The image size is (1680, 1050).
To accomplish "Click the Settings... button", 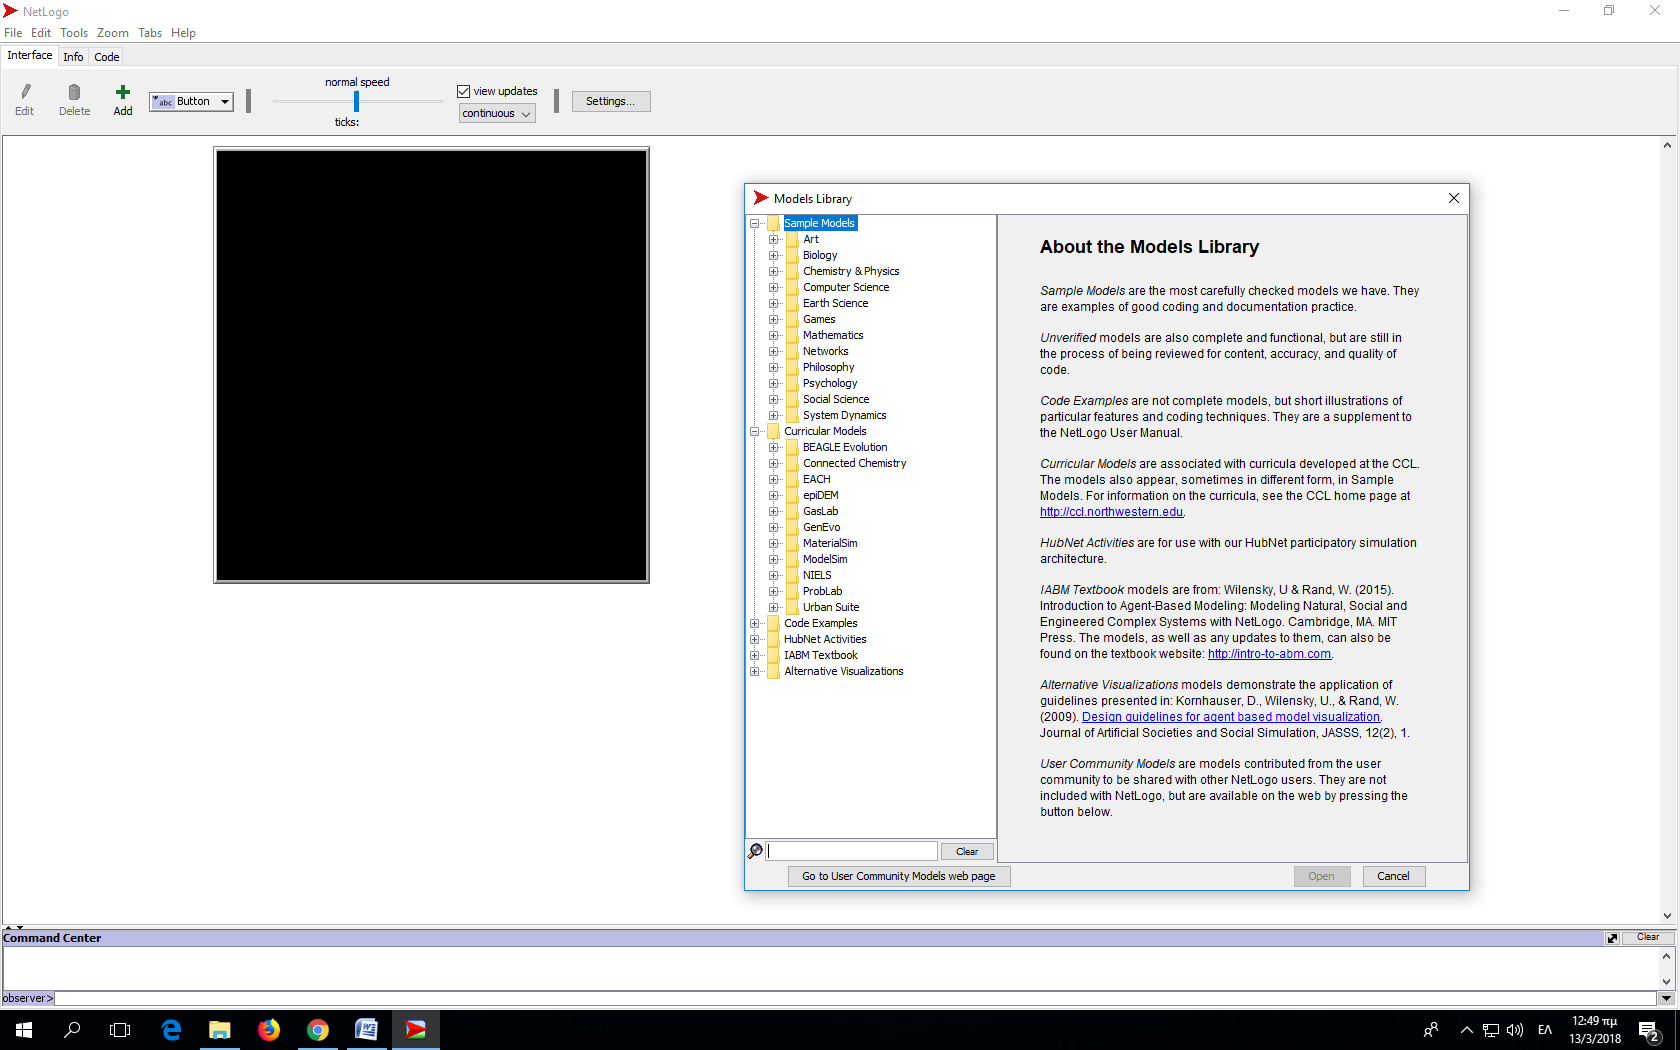I will [x=611, y=101].
